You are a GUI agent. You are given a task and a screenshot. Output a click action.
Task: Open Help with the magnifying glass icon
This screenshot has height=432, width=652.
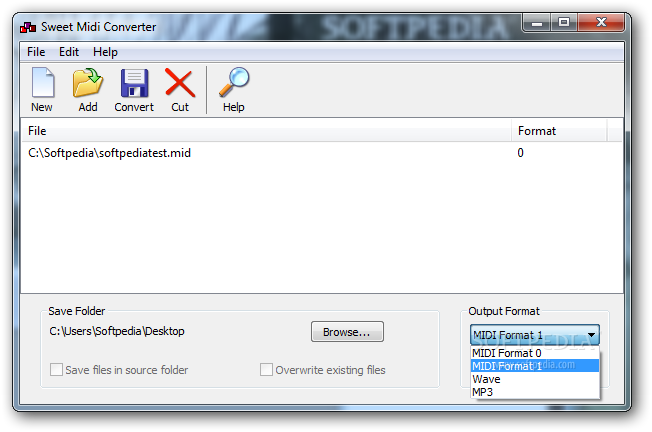234,82
